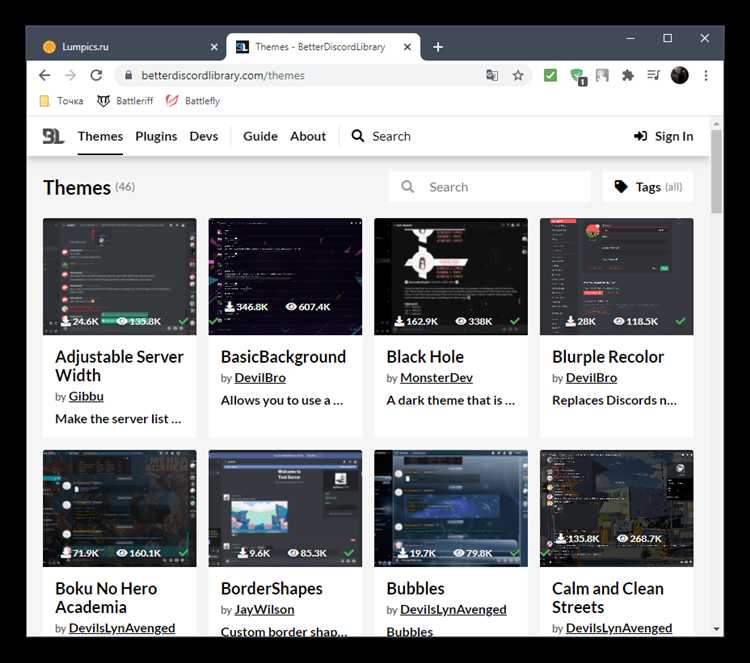The width and height of the screenshot is (750, 663).
Task: Open the Chrome extensions puzzle icon
Action: pos(628,75)
